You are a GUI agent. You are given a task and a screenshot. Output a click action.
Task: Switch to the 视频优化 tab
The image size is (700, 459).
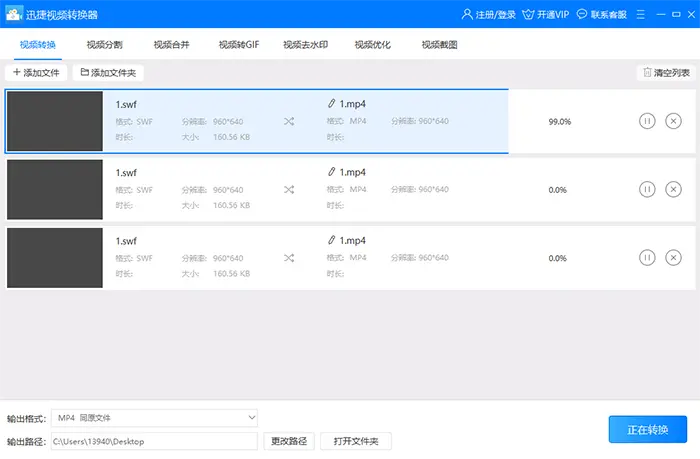tap(373, 45)
